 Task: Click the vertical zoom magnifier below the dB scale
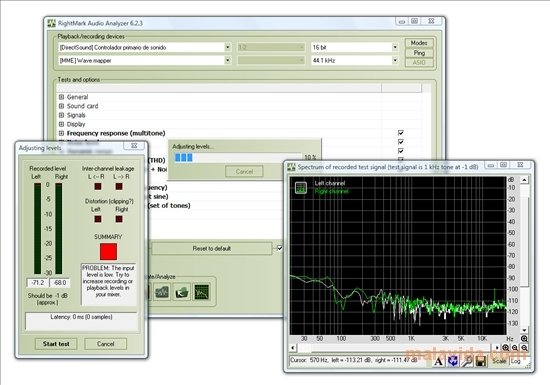coord(524,339)
